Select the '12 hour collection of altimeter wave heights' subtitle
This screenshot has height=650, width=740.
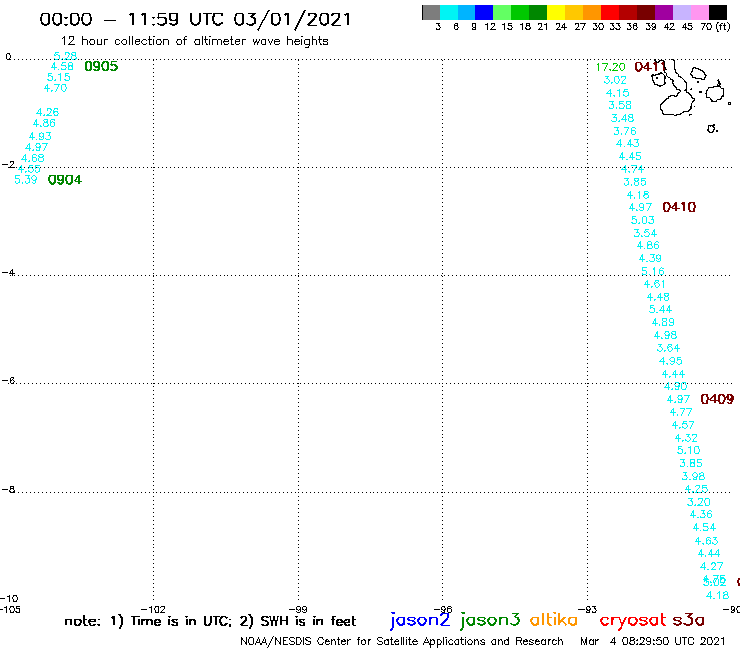click(x=194, y=41)
